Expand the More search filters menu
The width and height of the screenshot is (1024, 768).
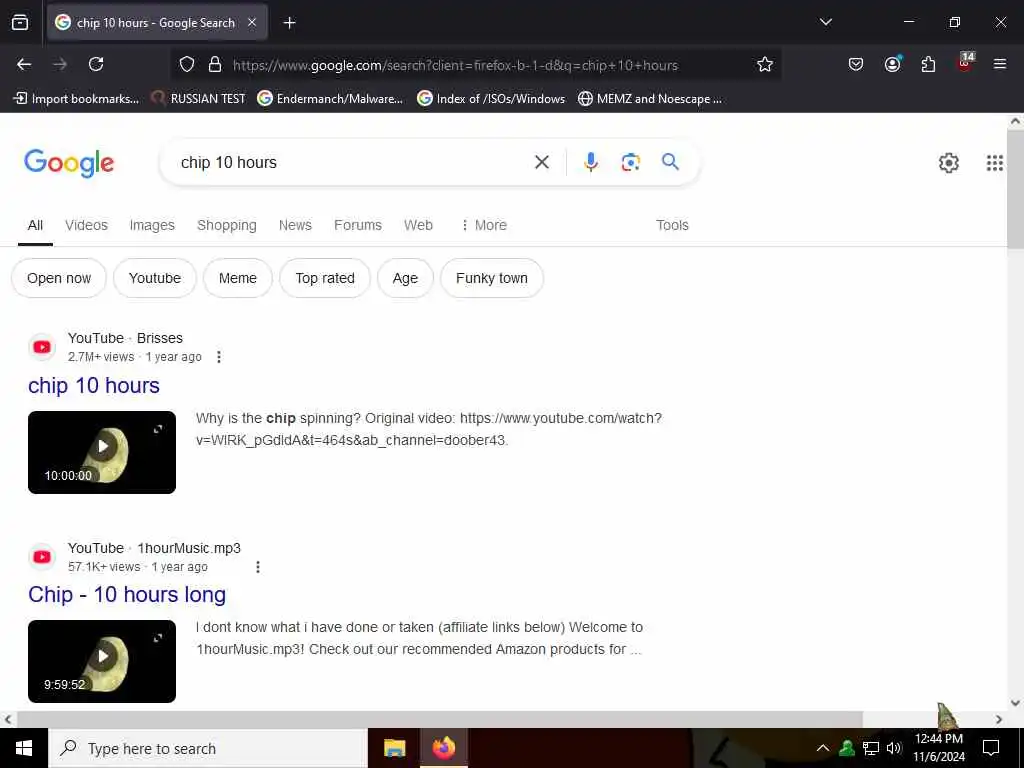tap(484, 225)
